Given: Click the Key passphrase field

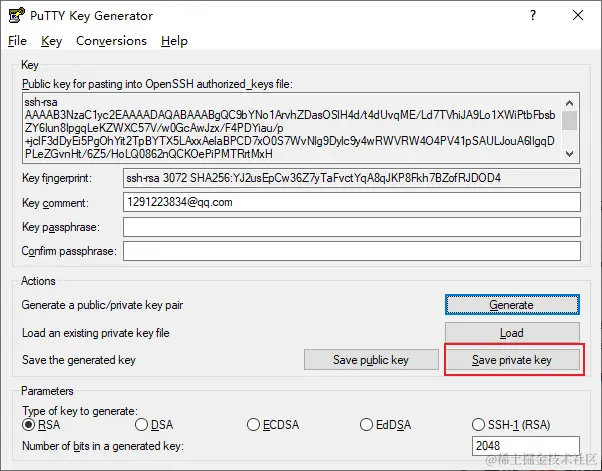Looking at the screenshot, I should coord(351,227).
